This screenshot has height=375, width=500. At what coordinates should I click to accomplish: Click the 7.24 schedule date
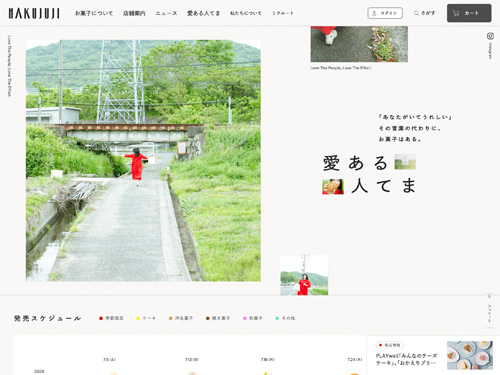pos(354,360)
